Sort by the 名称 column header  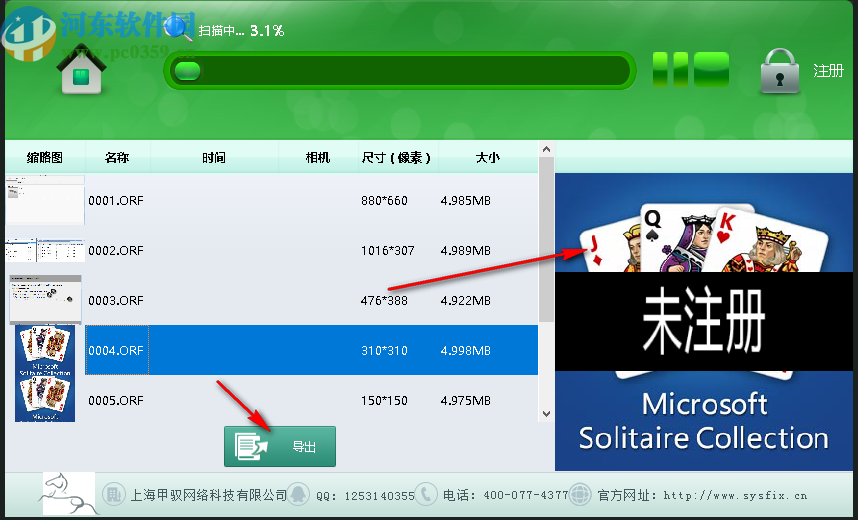coord(117,158)
